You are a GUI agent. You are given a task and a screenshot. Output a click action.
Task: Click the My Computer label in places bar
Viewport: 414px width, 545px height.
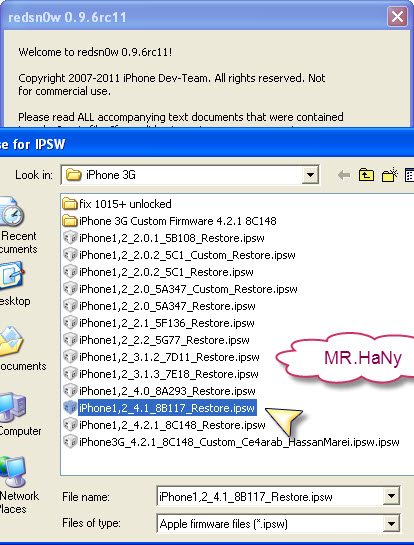point(20,431)
